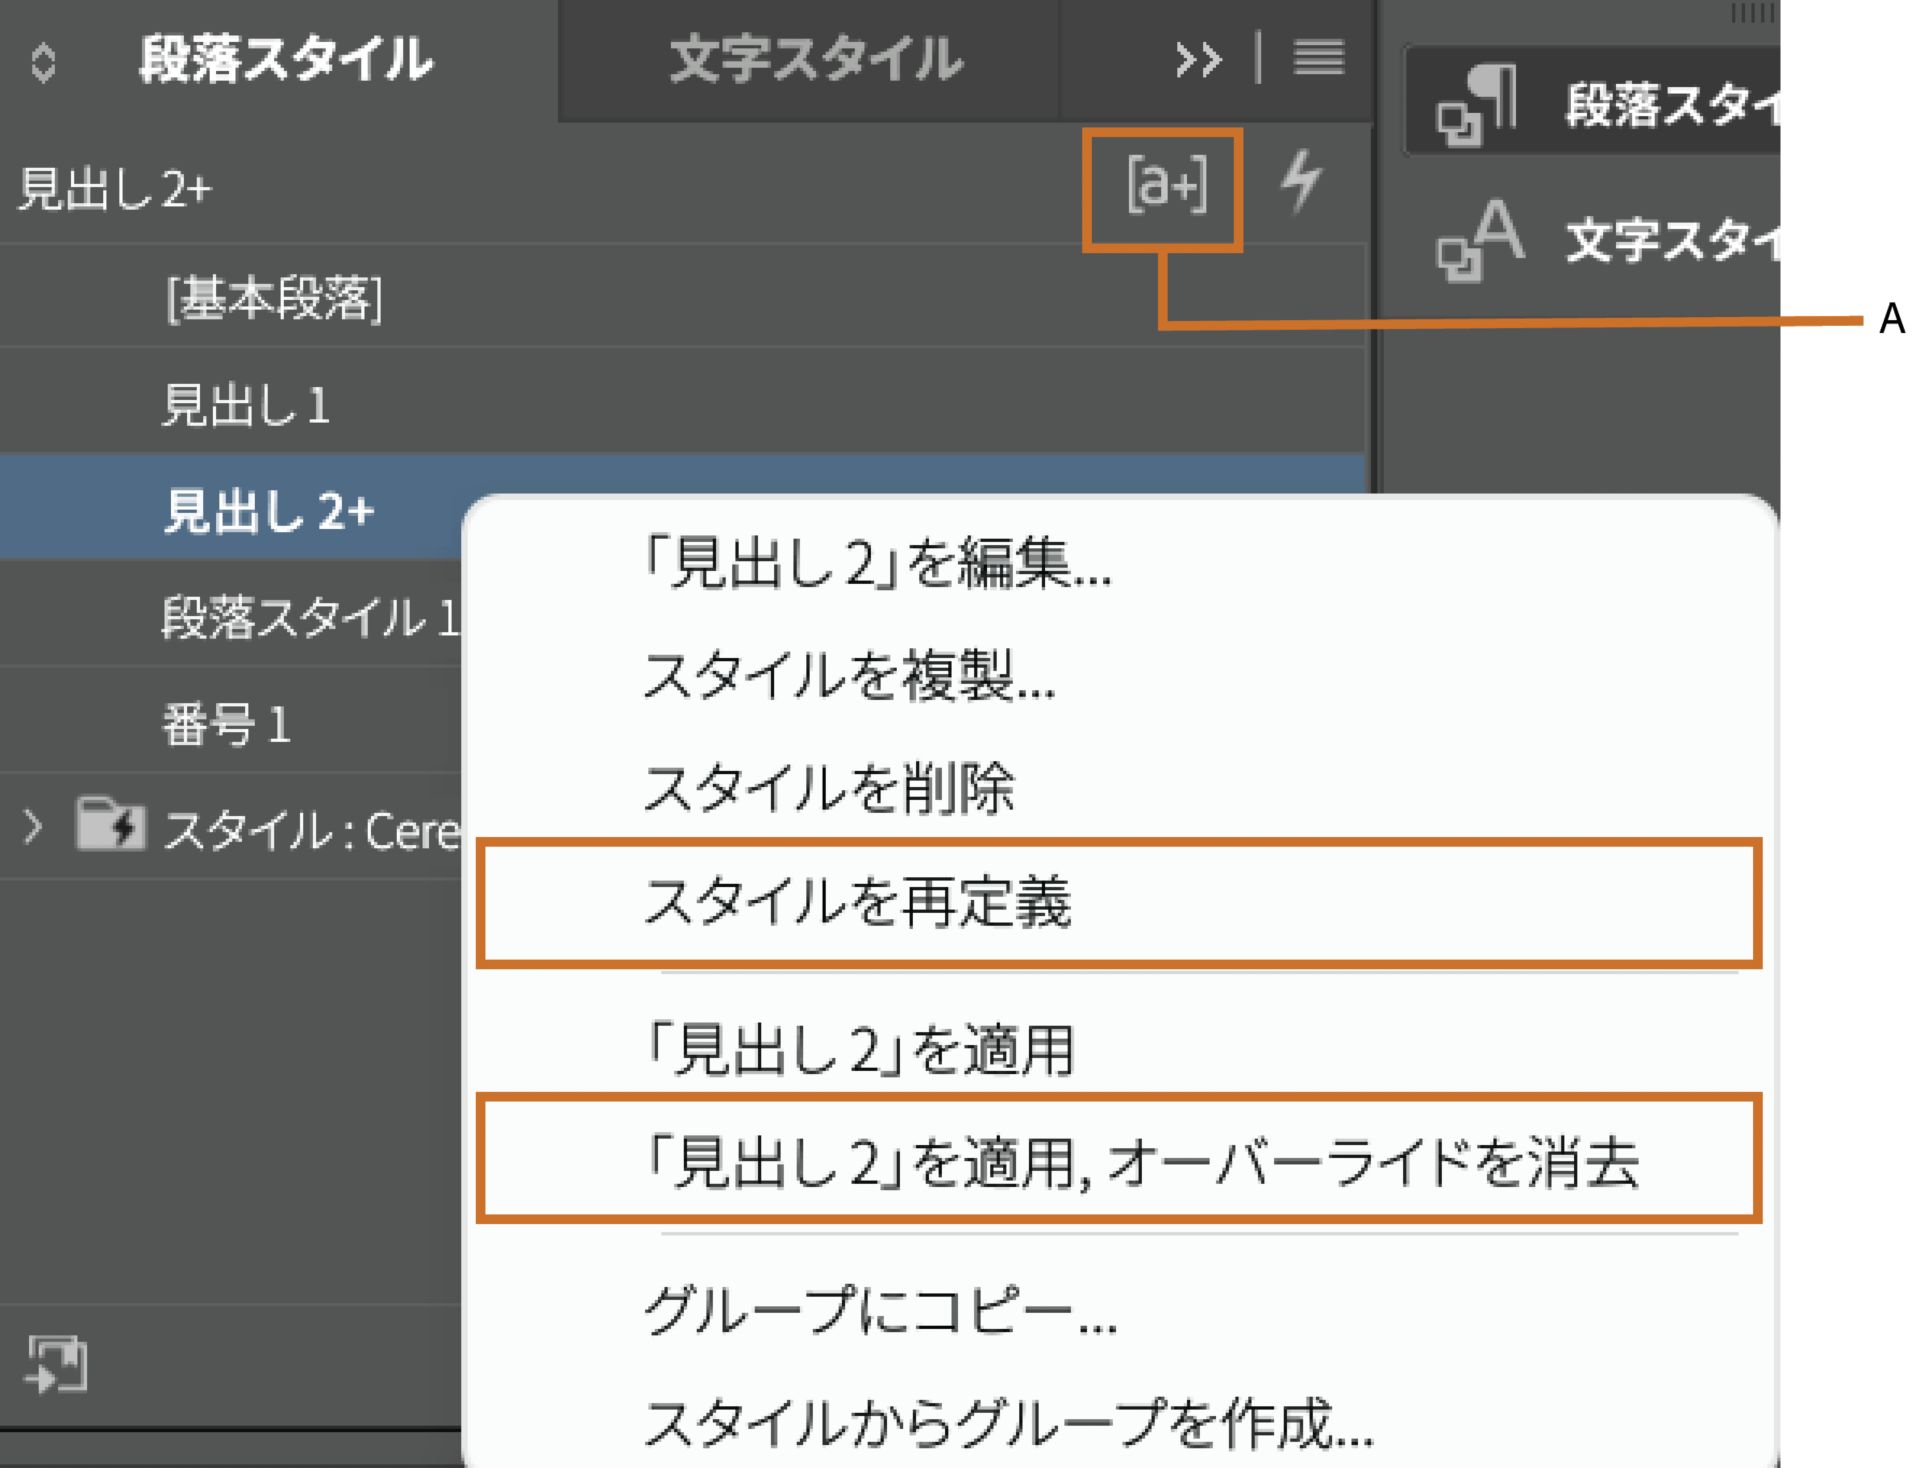This screenshot has width=1920, height=1468.
Task: Click the folder icon next to スタイル : Cere group
Action: coord(108,826)
